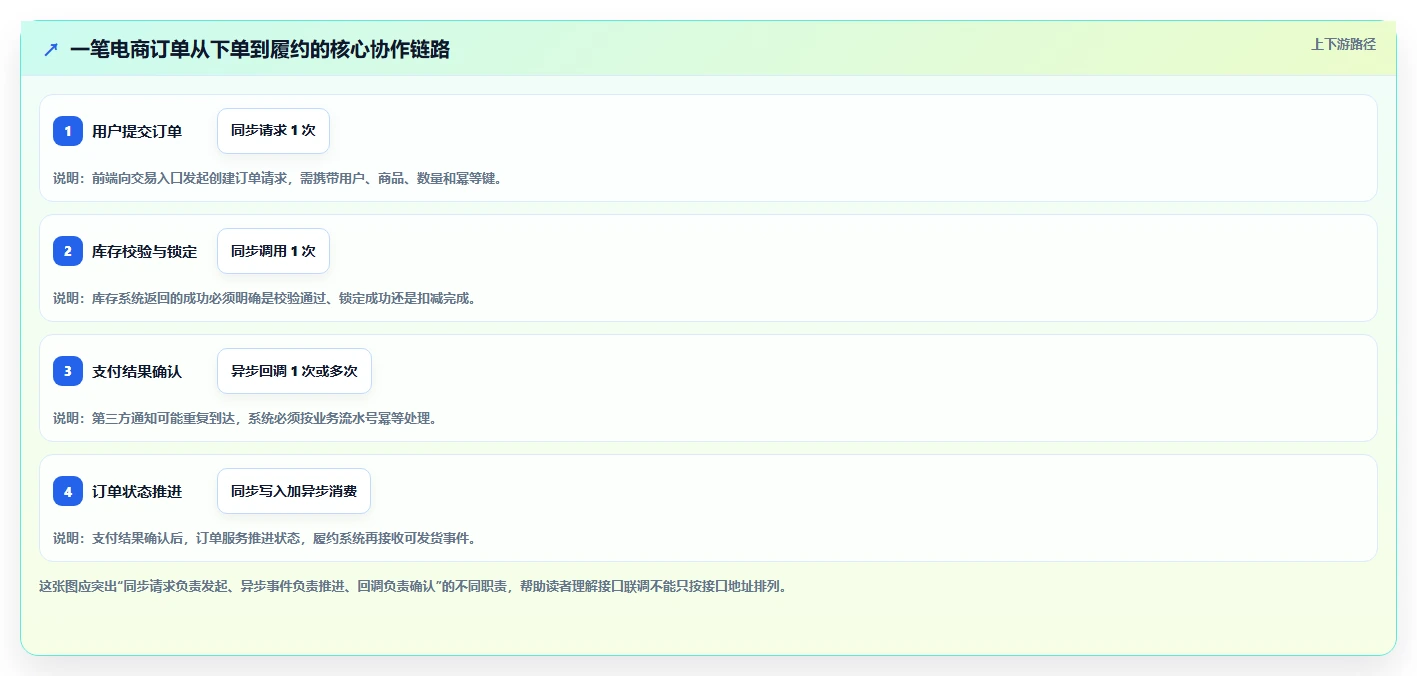Screen dimensions: 1417x676
Task: Click the description starting 第三方通知可能重复到达
Action: 245,418
